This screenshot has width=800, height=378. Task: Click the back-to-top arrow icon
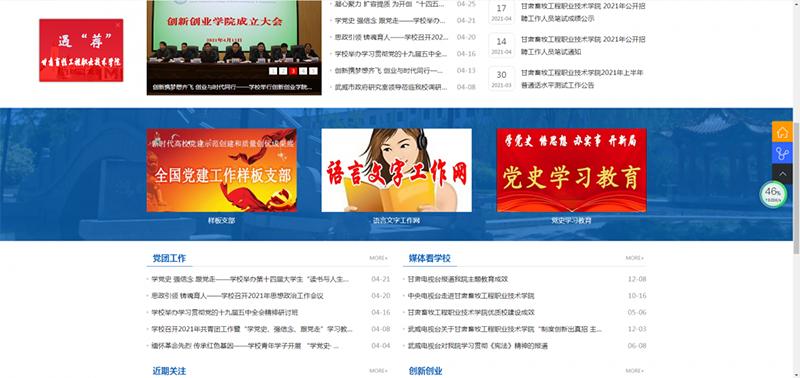[x=782, y=174]
